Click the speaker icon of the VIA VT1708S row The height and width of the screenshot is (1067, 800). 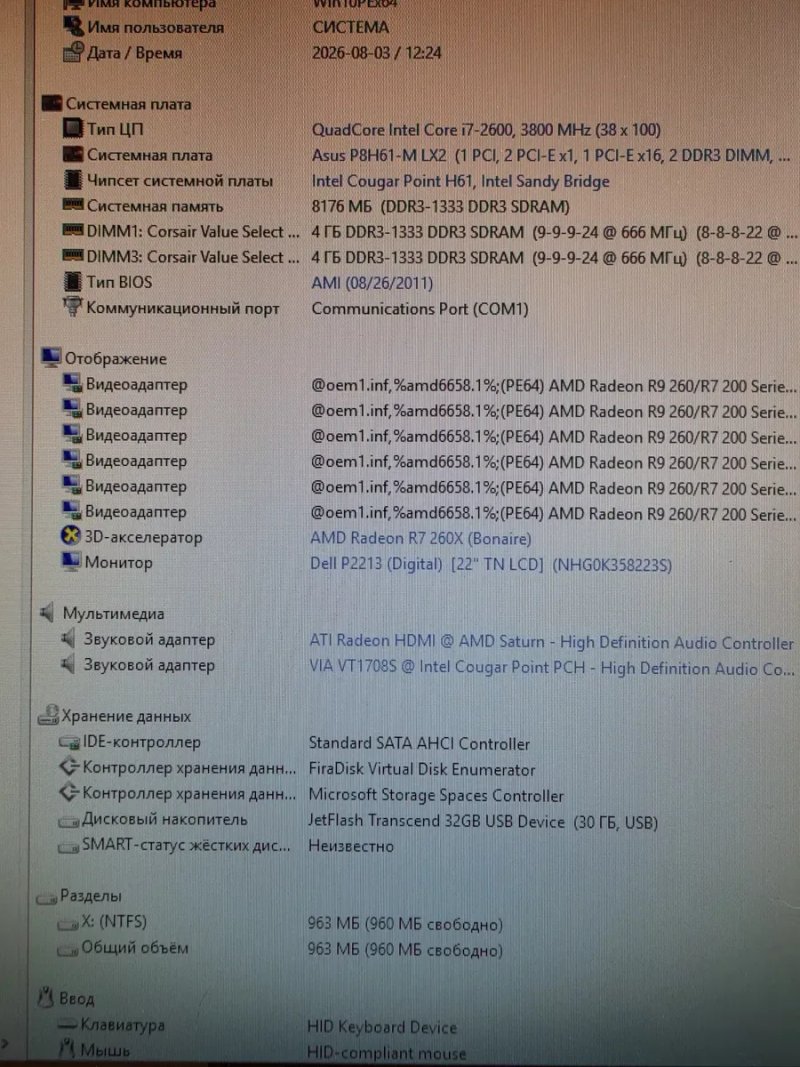[x=68, y=663]
